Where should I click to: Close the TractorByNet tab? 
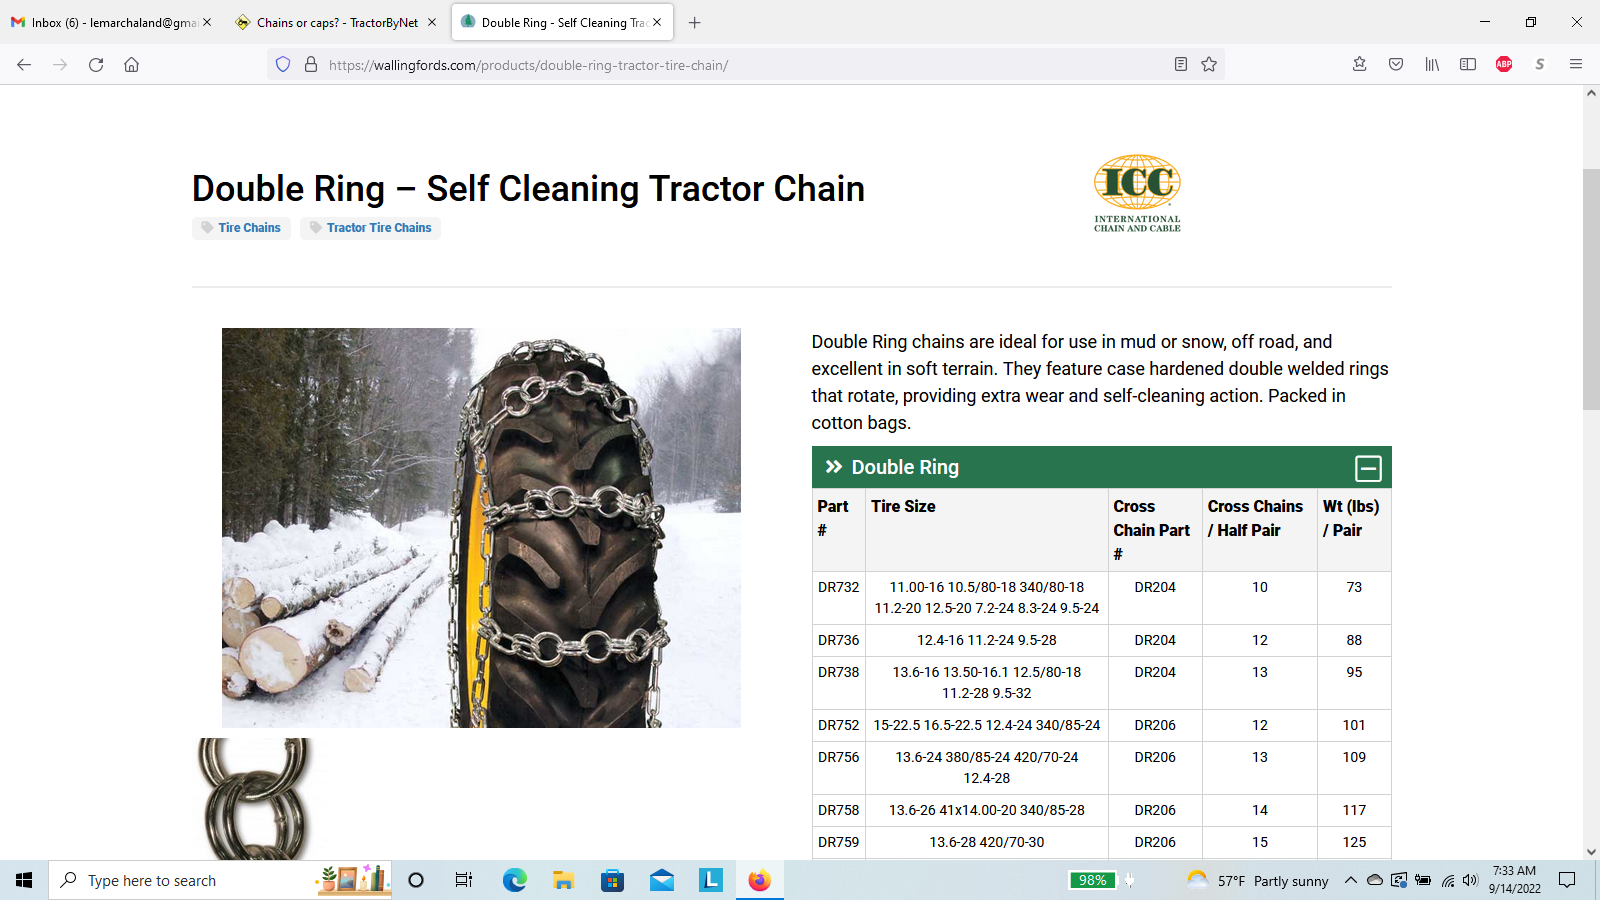click(x=432, y=22)
